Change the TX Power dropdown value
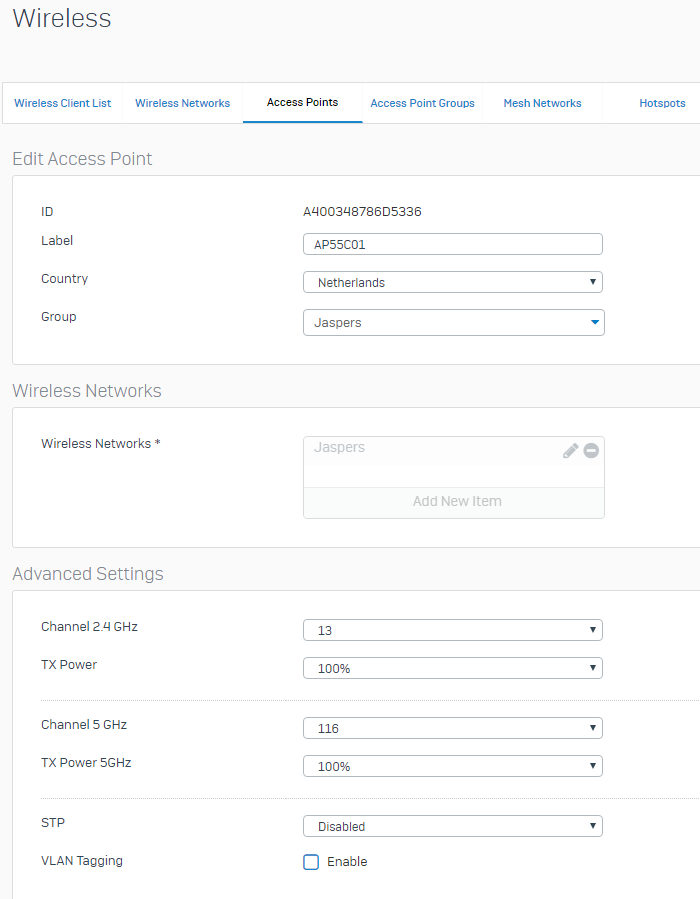Viewport: 700px width, 899px height. coord(452,668)
